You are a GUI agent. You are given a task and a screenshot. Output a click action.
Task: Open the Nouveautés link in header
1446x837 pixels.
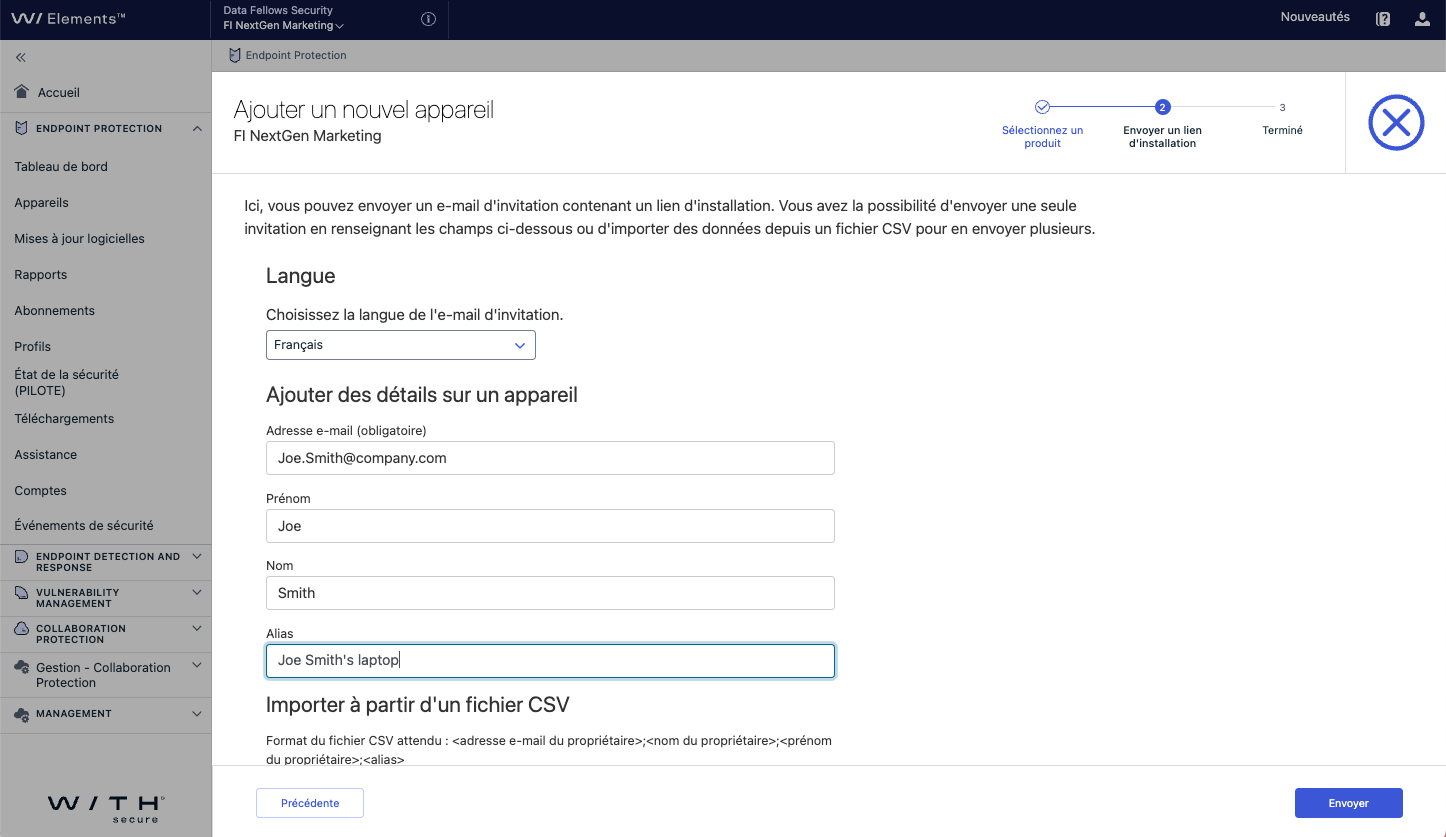pos(1314,17)
